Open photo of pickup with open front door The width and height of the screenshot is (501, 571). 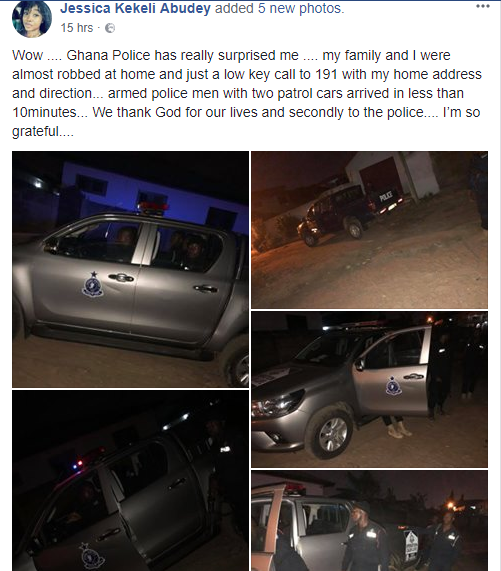point(369,389)
